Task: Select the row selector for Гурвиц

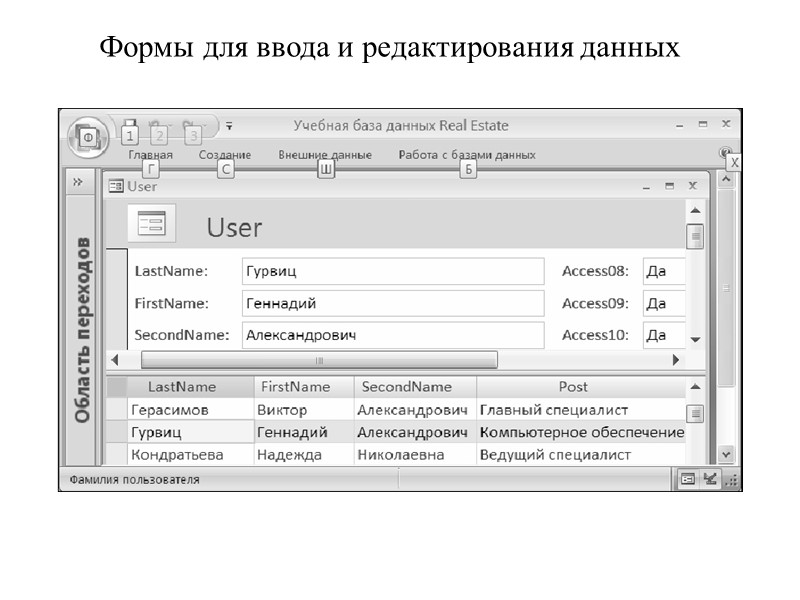Action: [x=117, y=432]
